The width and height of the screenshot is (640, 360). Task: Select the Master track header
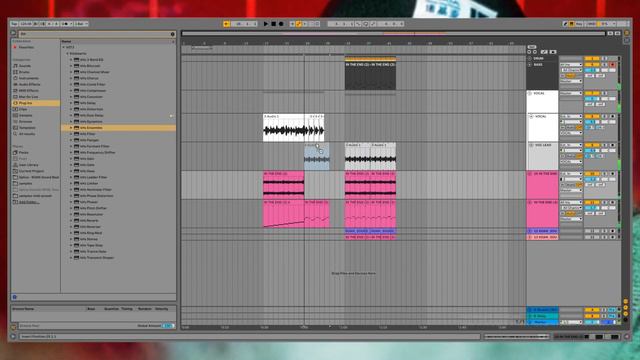[542, 322]
